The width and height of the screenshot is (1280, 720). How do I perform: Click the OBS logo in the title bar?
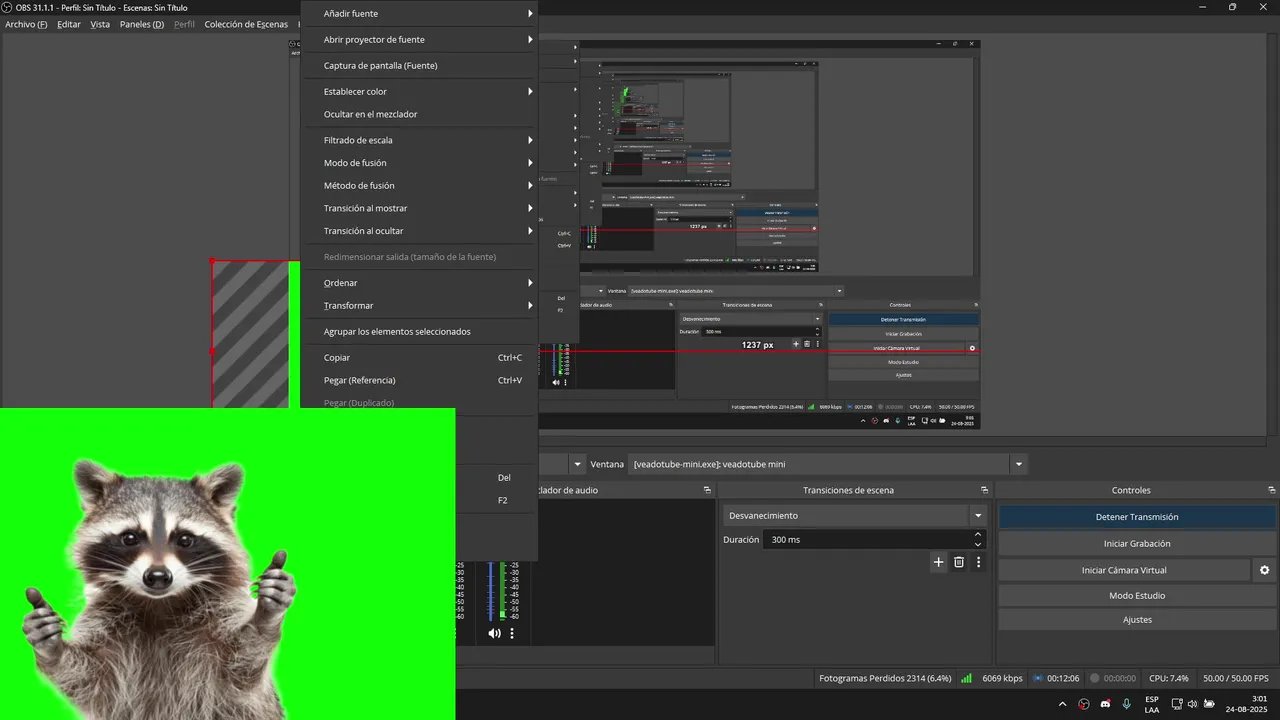(x=8, y=7)
